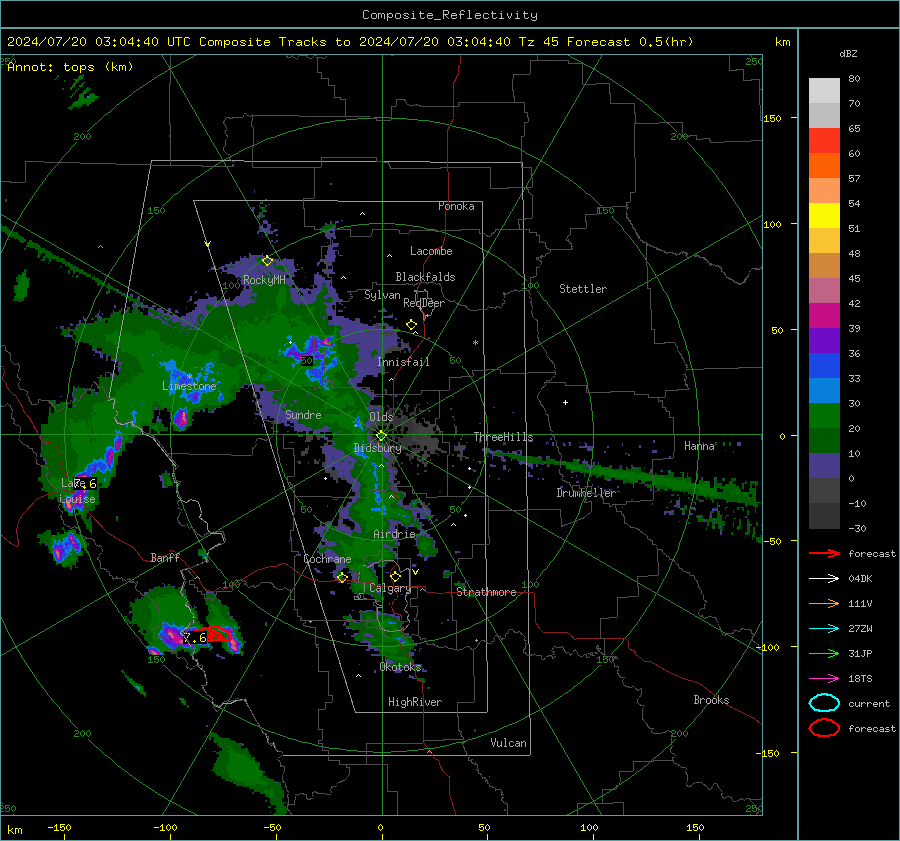Click the yellow diamond marker near RockyMH
900x841 pixels.
pyautogui.click(x=267, y=261)
